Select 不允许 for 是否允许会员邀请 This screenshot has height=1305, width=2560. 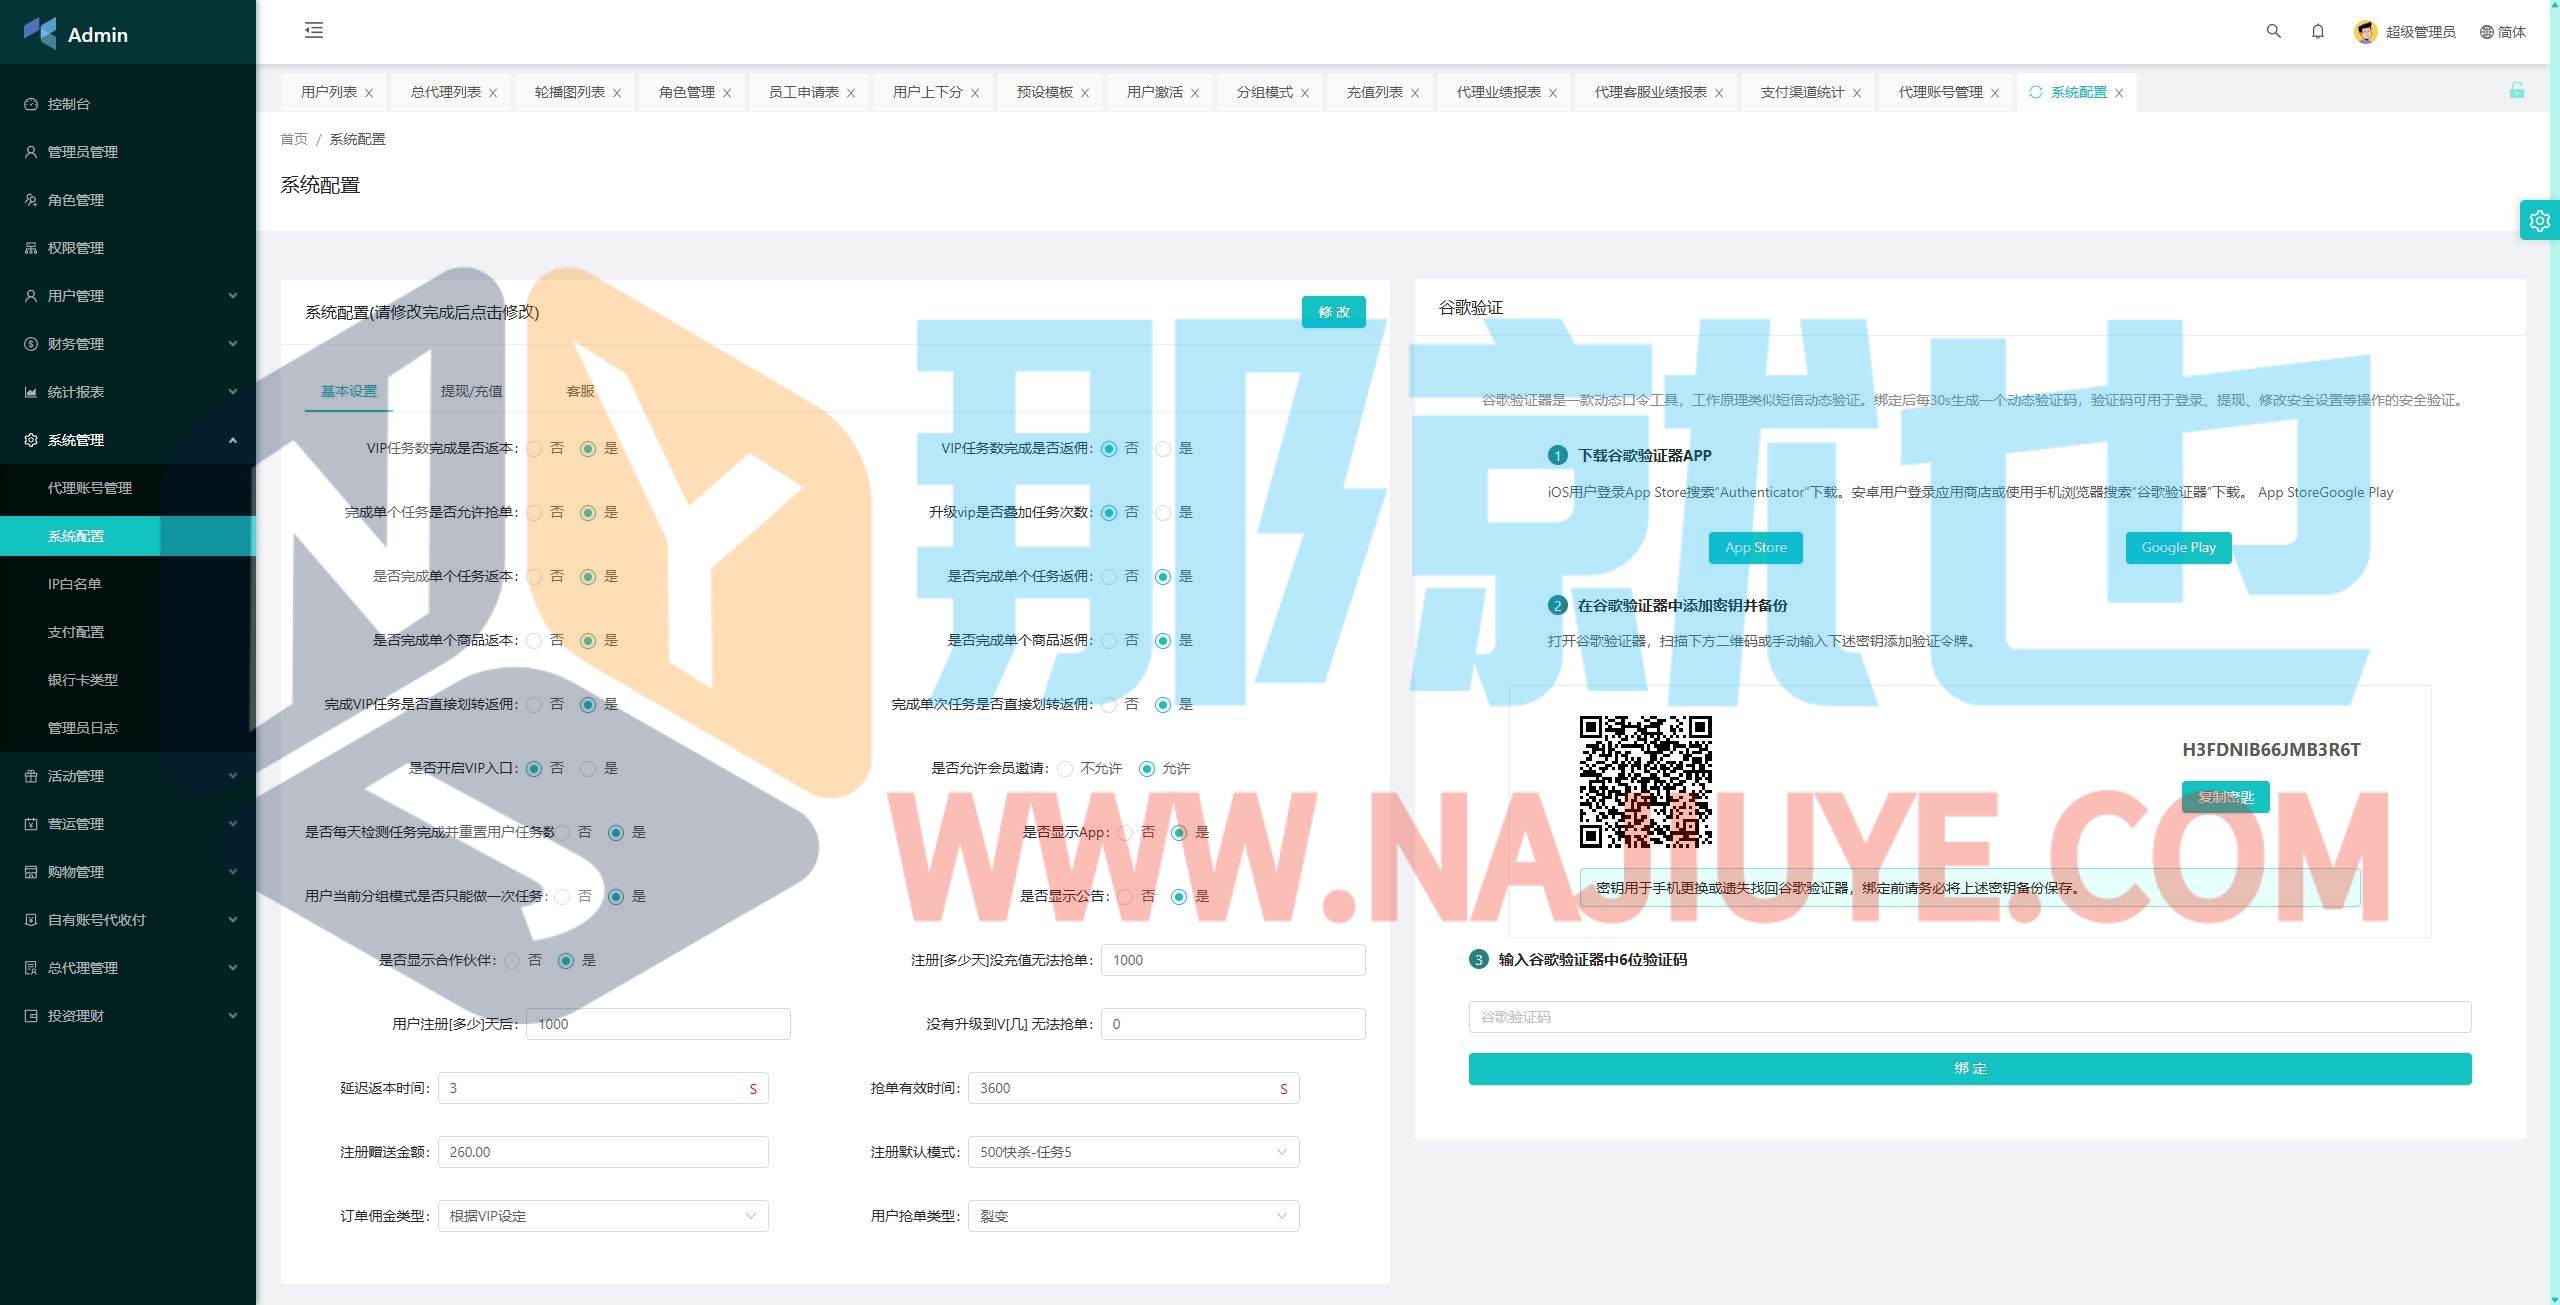(x=1065, y=768)
